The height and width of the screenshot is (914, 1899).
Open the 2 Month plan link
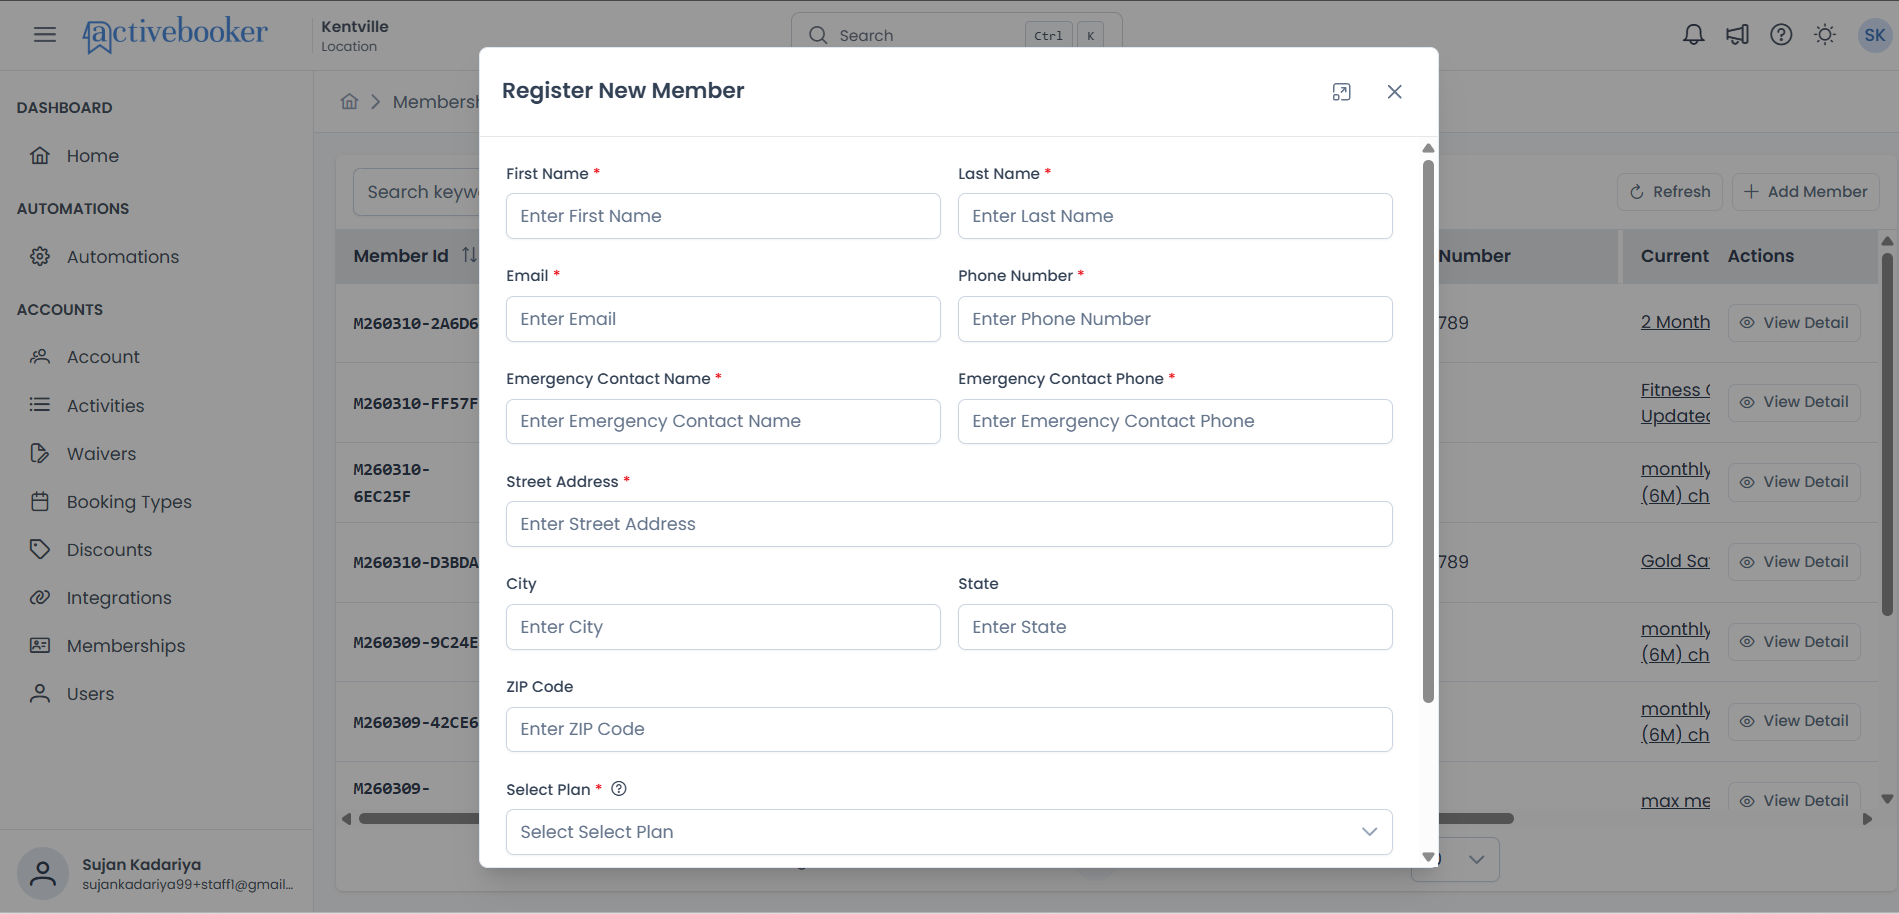[1675, 322]
